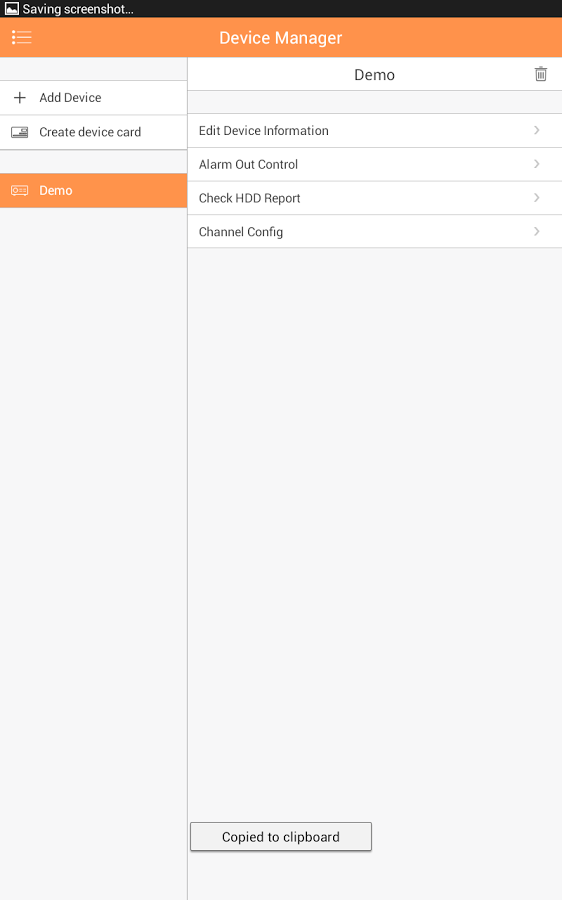562x900 pixels.
Task: Open Edit Device Information
Action: pyautogui.click(x=375, y=131)
